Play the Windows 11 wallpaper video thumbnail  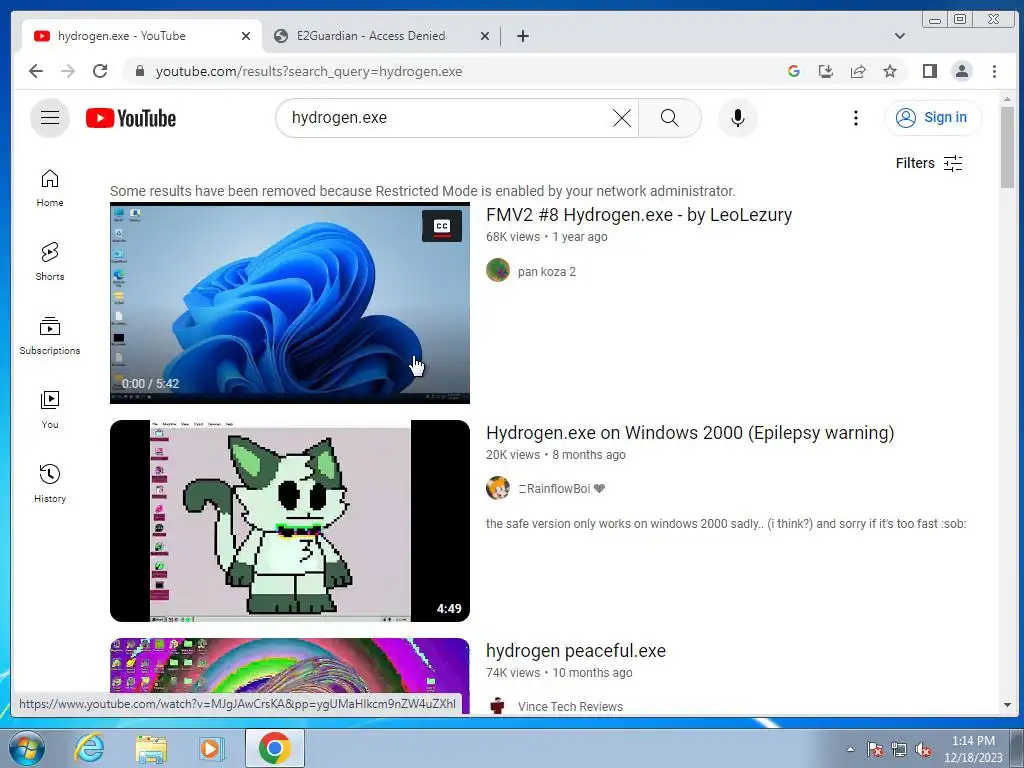289,303
